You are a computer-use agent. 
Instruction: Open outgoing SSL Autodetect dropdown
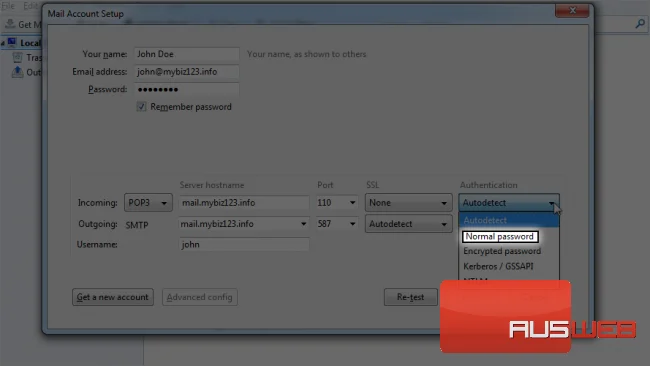click(x=408, y=224)
